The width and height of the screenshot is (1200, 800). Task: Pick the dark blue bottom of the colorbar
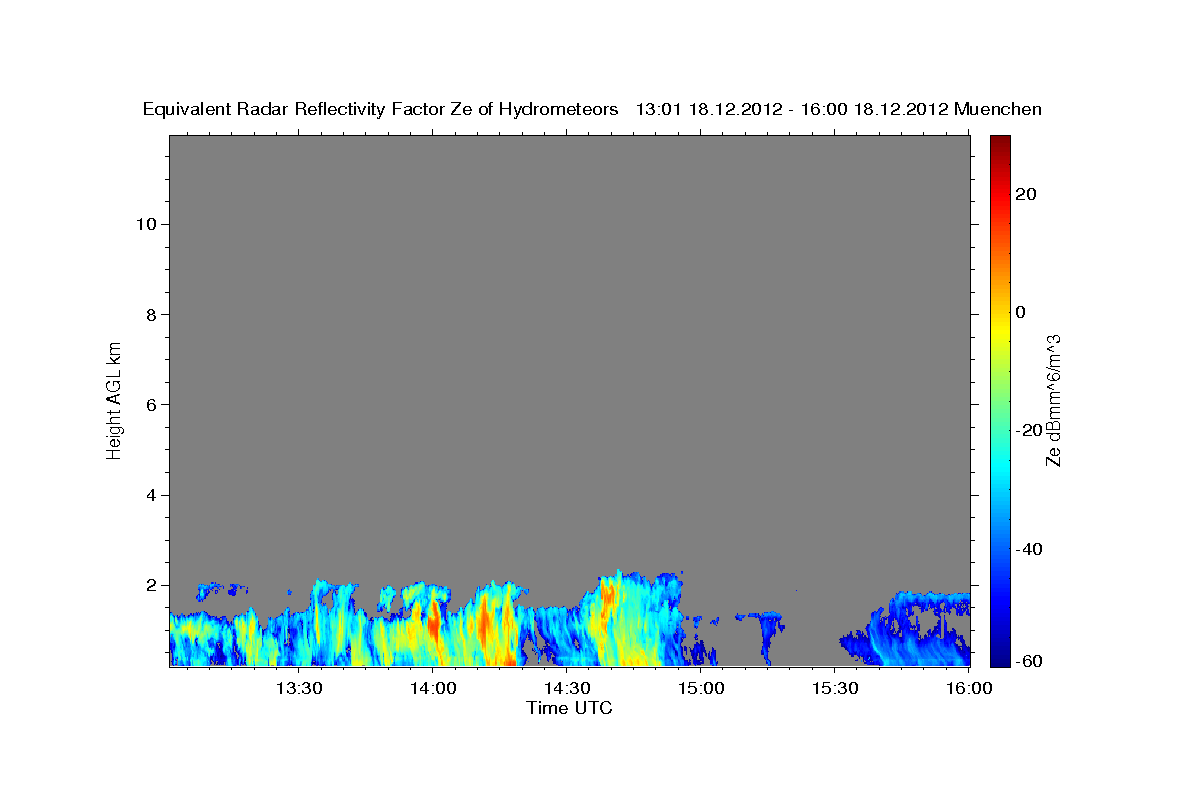pyautogui.click(x=1000, y=658)
